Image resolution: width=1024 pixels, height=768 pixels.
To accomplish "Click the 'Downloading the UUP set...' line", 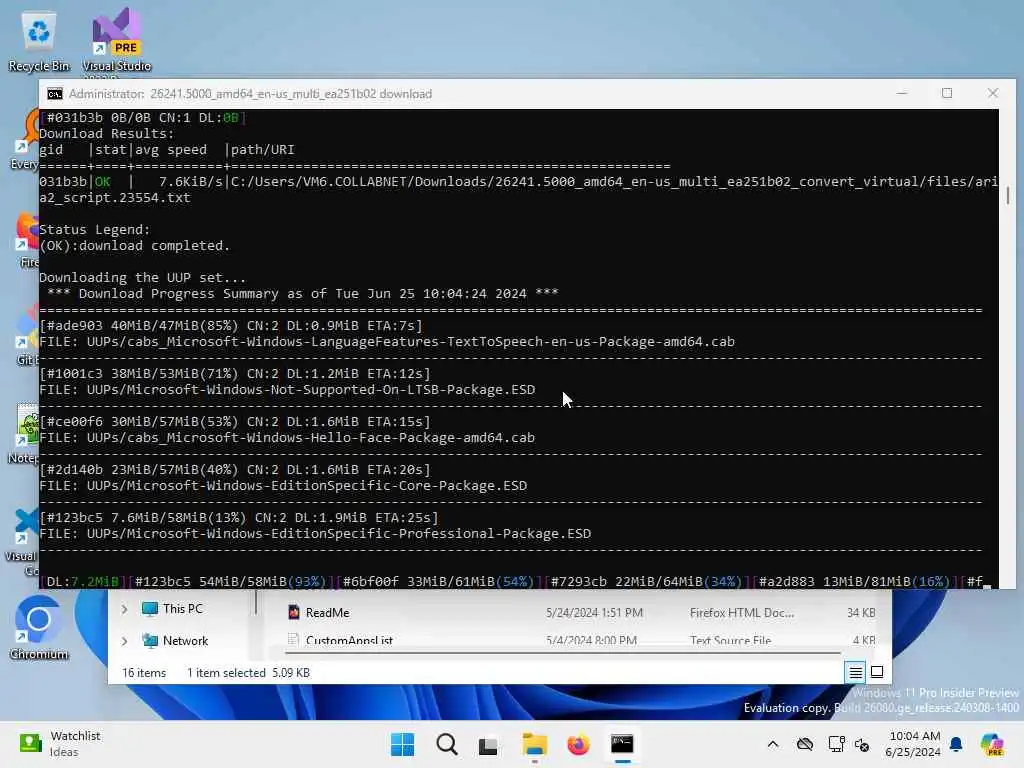I will click(142, 278).
